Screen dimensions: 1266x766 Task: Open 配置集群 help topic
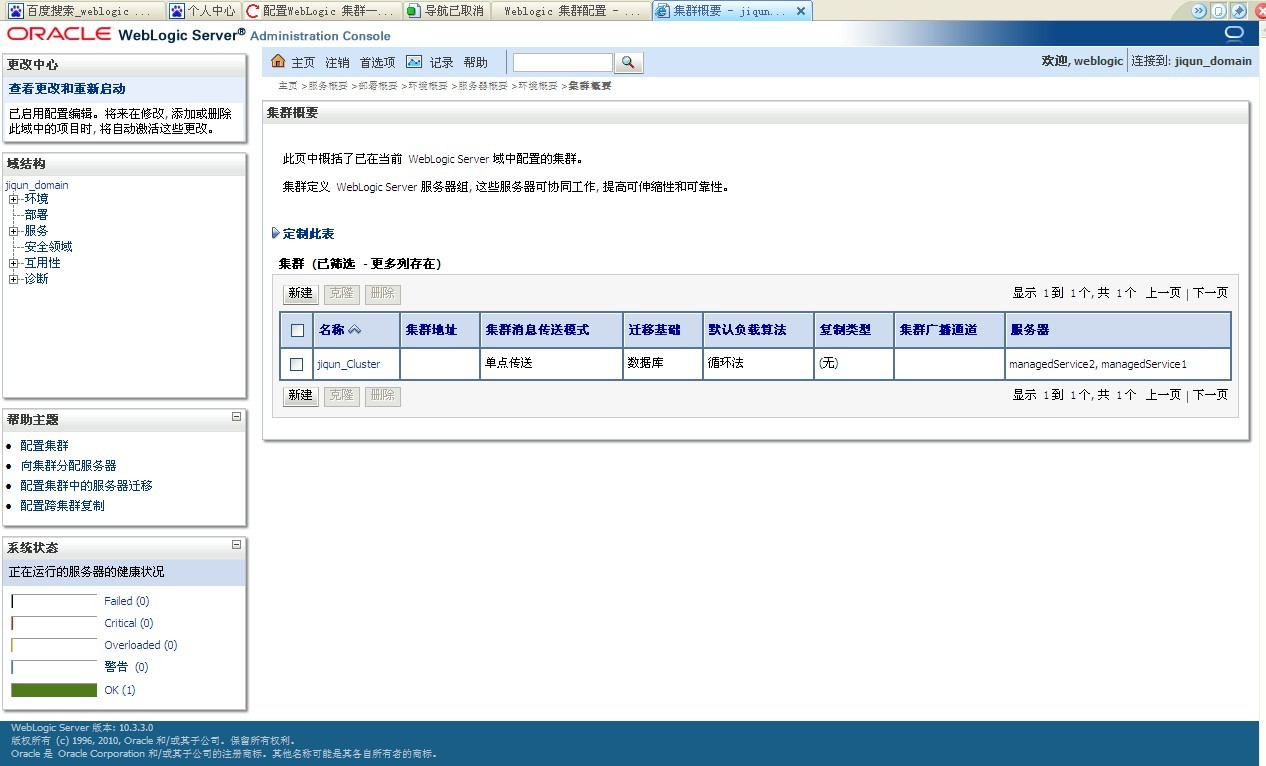tap(44, 446)
